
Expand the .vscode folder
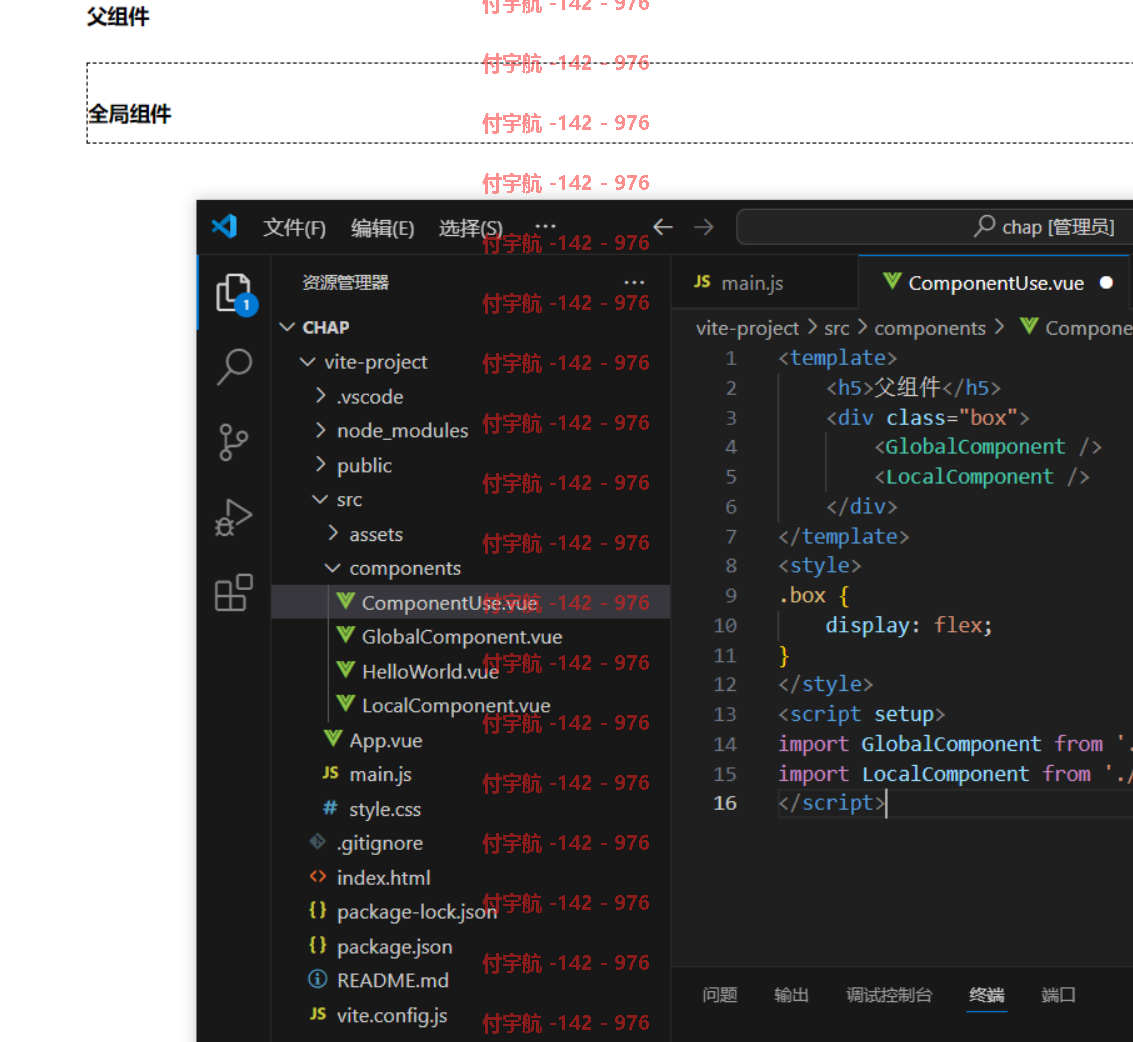(x=321, y=396)
